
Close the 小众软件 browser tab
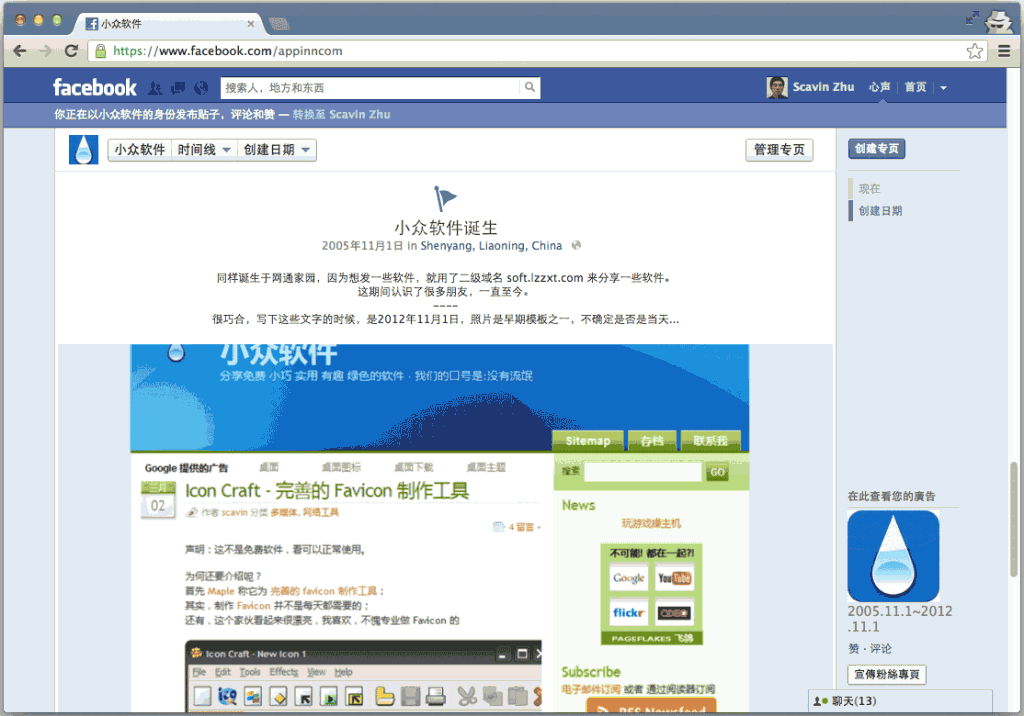(250, 24)
